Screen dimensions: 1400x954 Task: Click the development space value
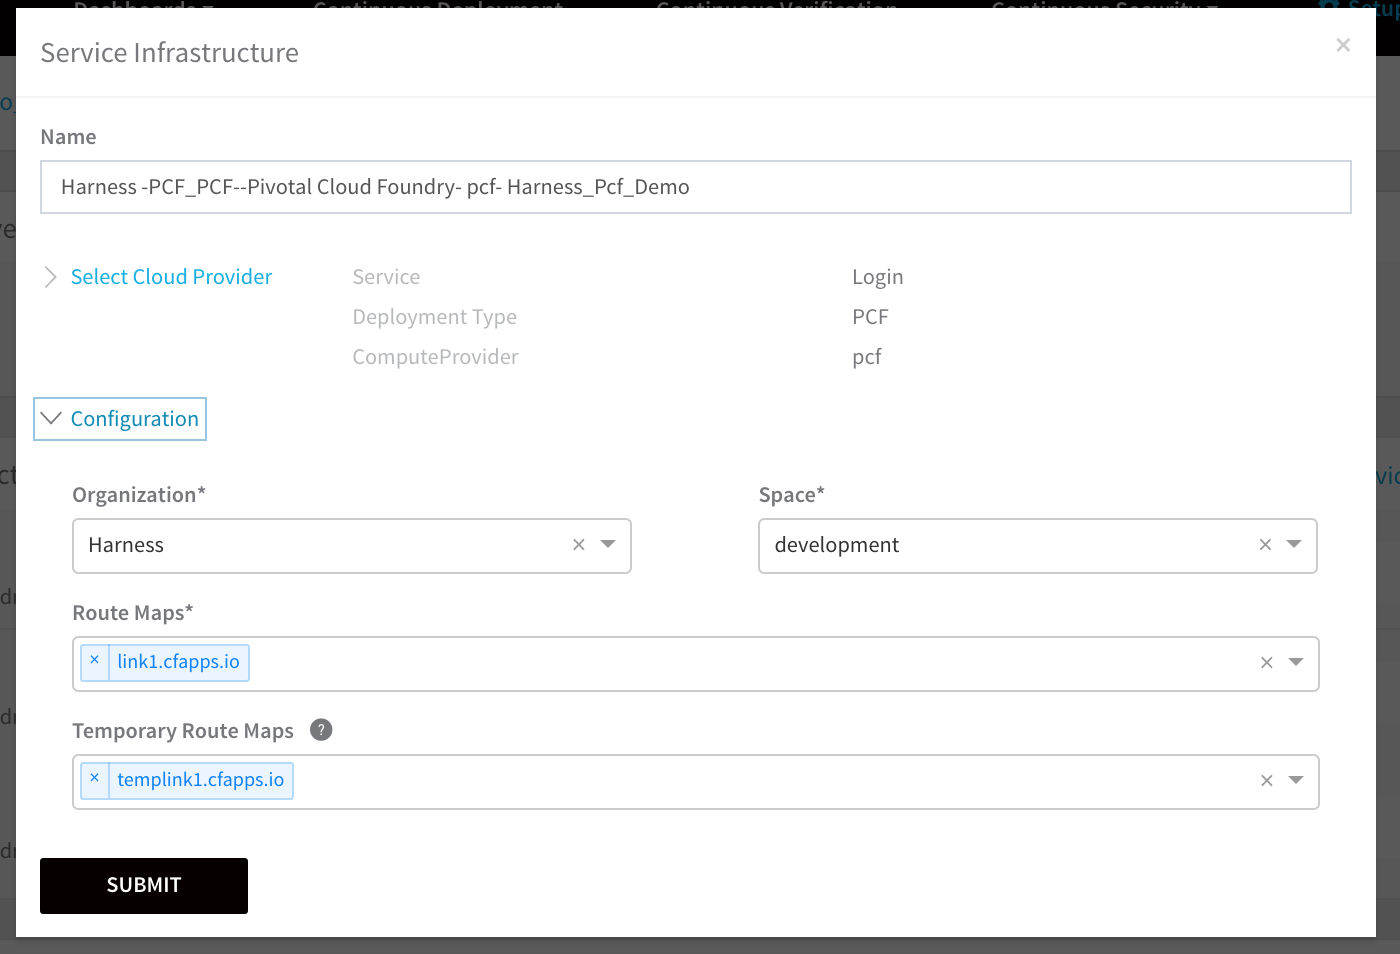(837, 545)
